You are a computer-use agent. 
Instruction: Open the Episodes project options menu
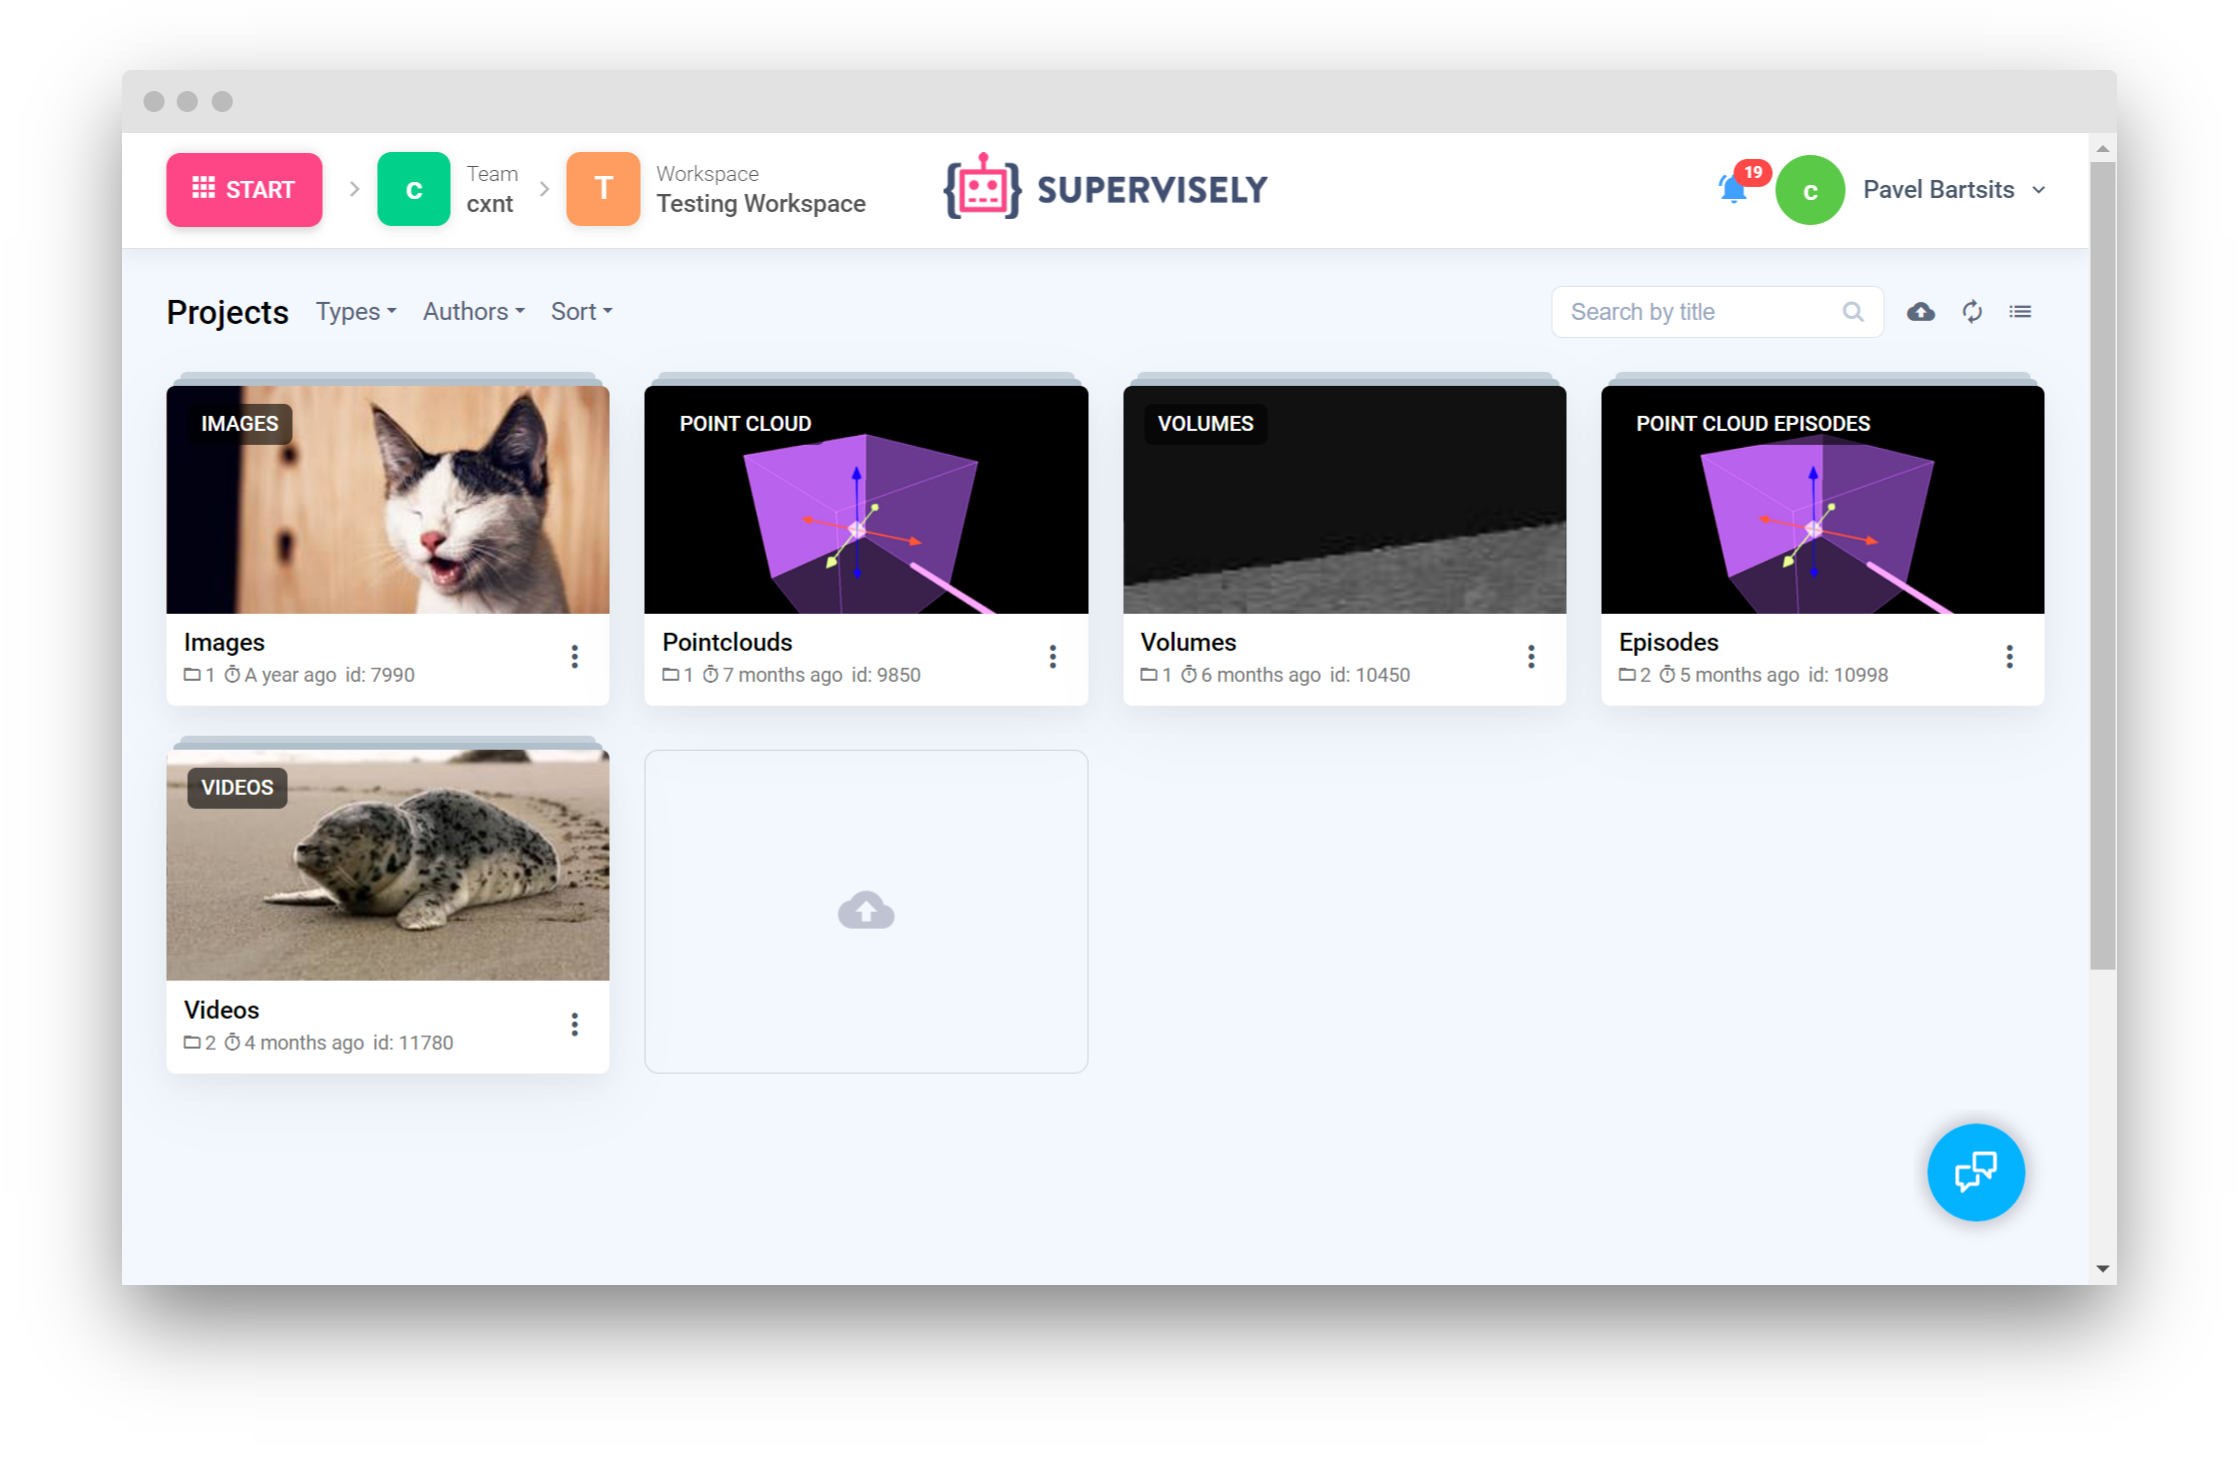2009,657
